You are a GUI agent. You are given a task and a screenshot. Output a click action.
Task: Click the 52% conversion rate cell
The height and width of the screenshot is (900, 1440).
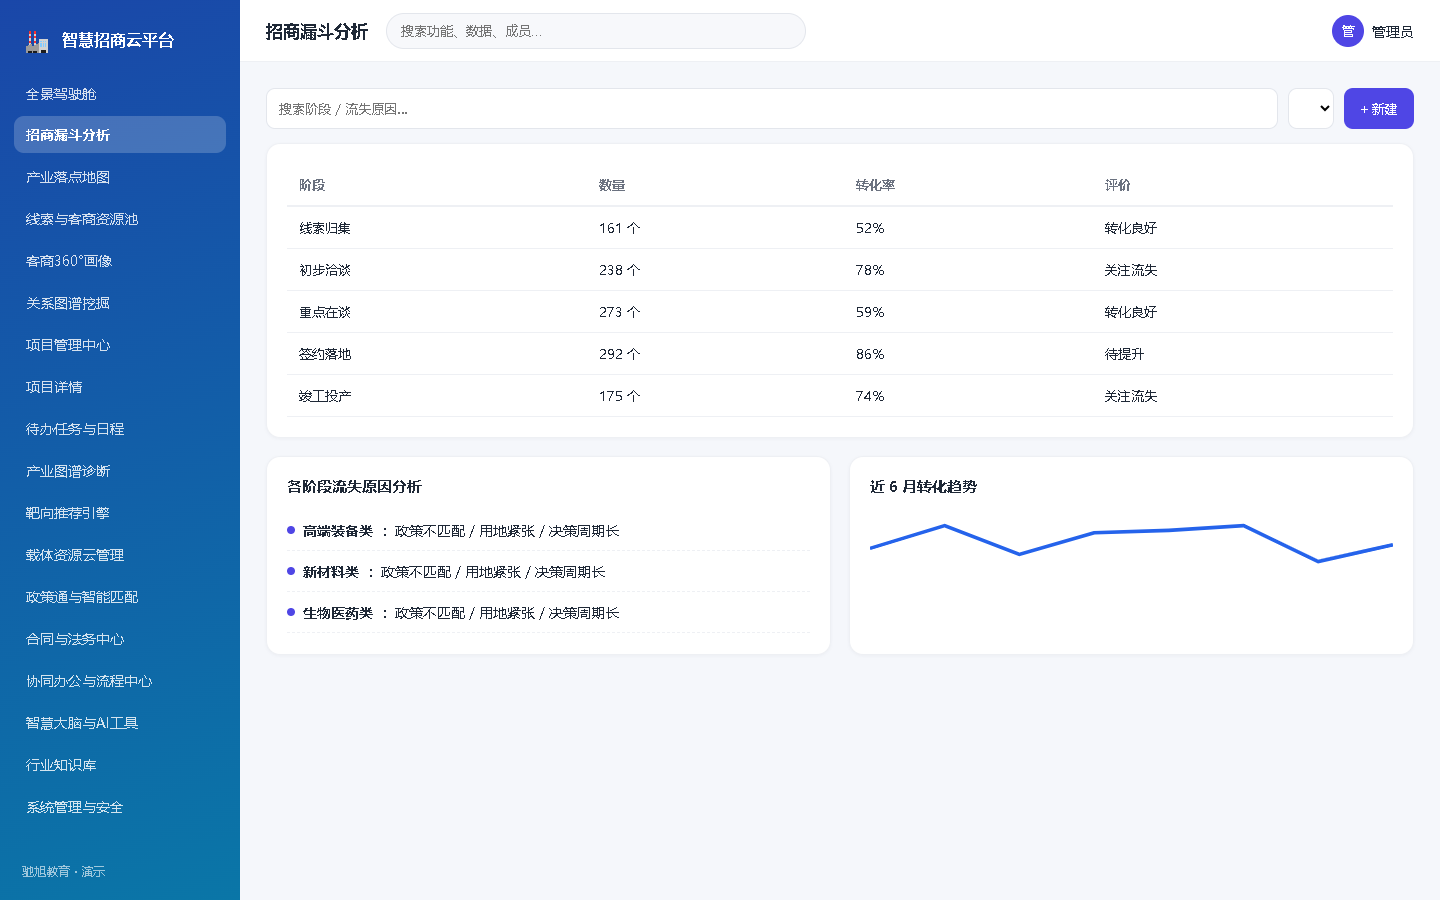[x=870, y=228]
